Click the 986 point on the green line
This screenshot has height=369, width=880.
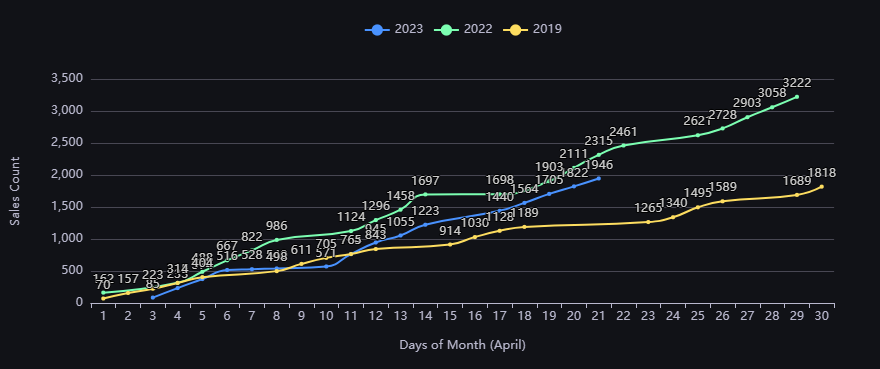pos(276,240)
